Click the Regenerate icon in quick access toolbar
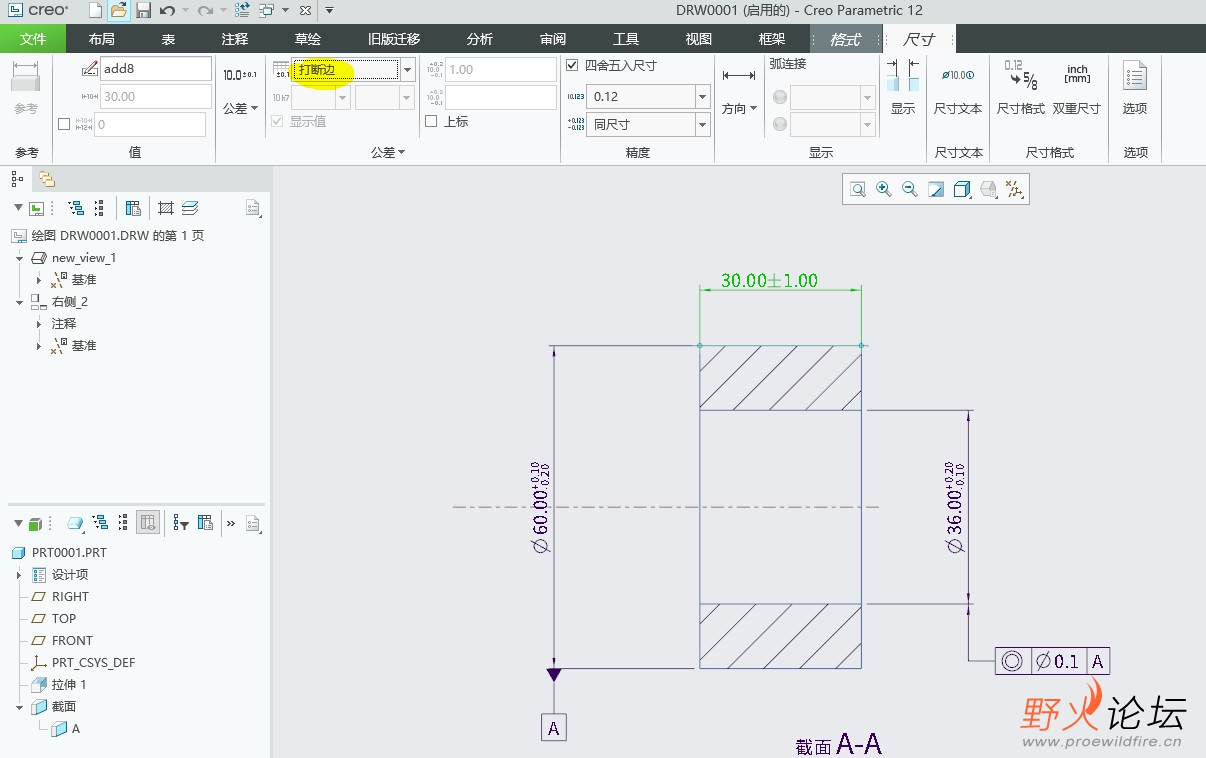Screen dimensions: 1206x758 (x=243, y=10)
